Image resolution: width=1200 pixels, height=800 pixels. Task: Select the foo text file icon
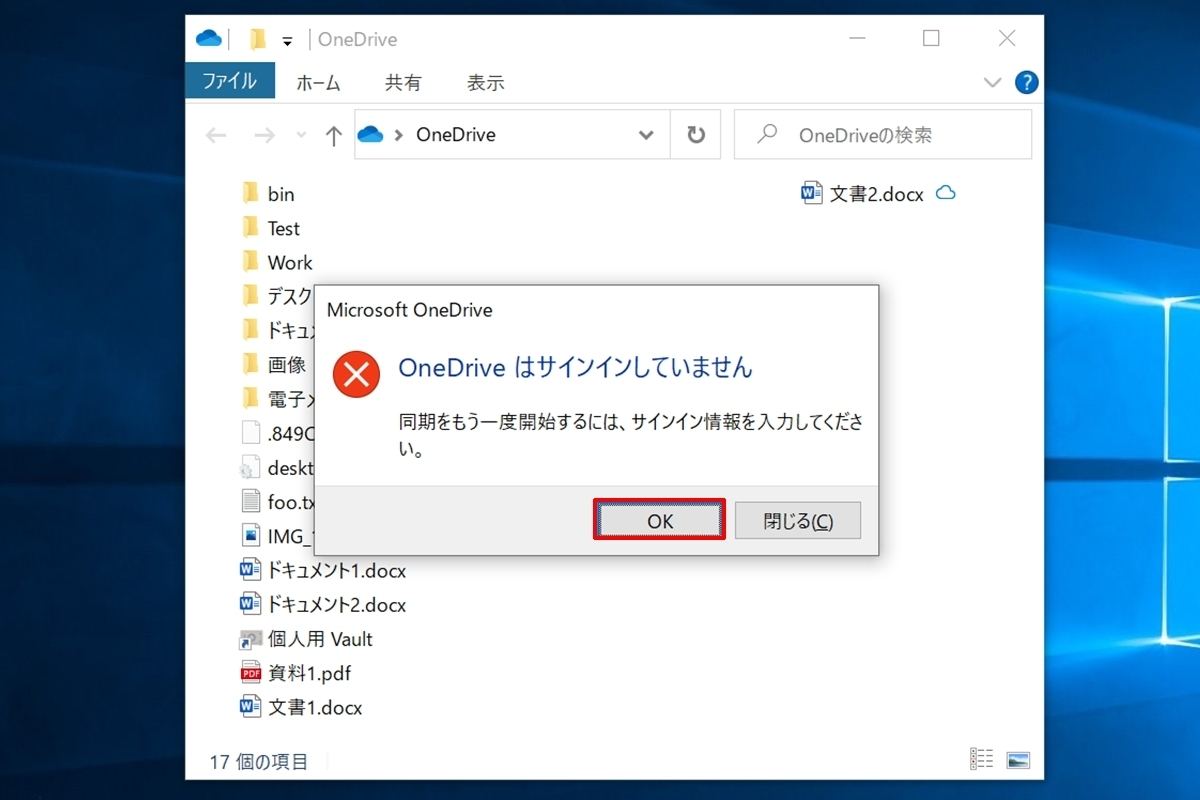point(250,501)
